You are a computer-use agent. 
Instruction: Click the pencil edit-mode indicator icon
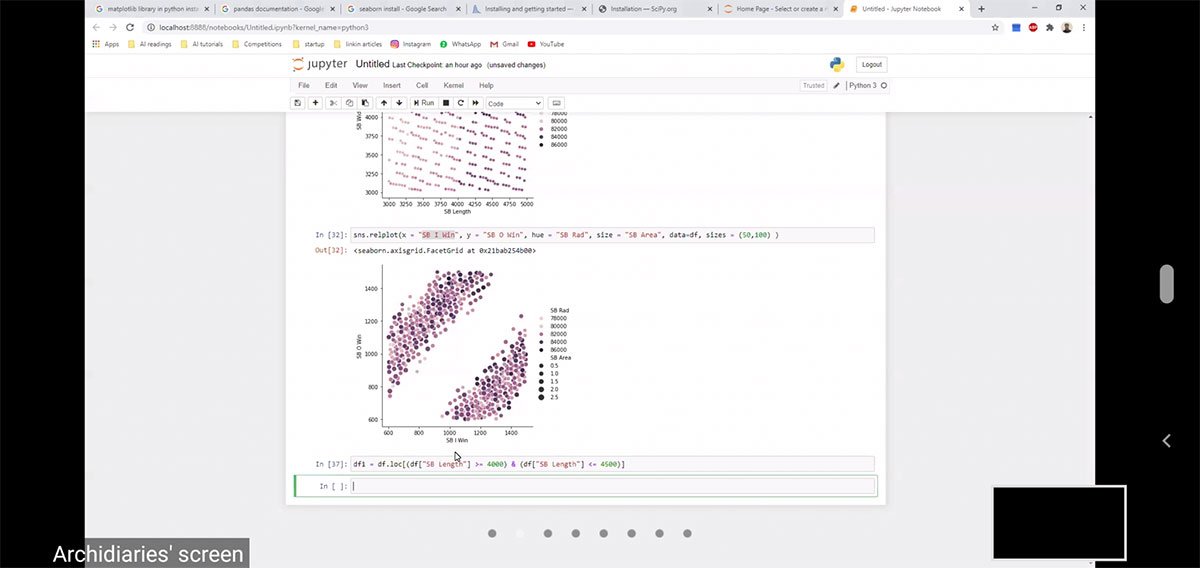[x=837, y=86]
